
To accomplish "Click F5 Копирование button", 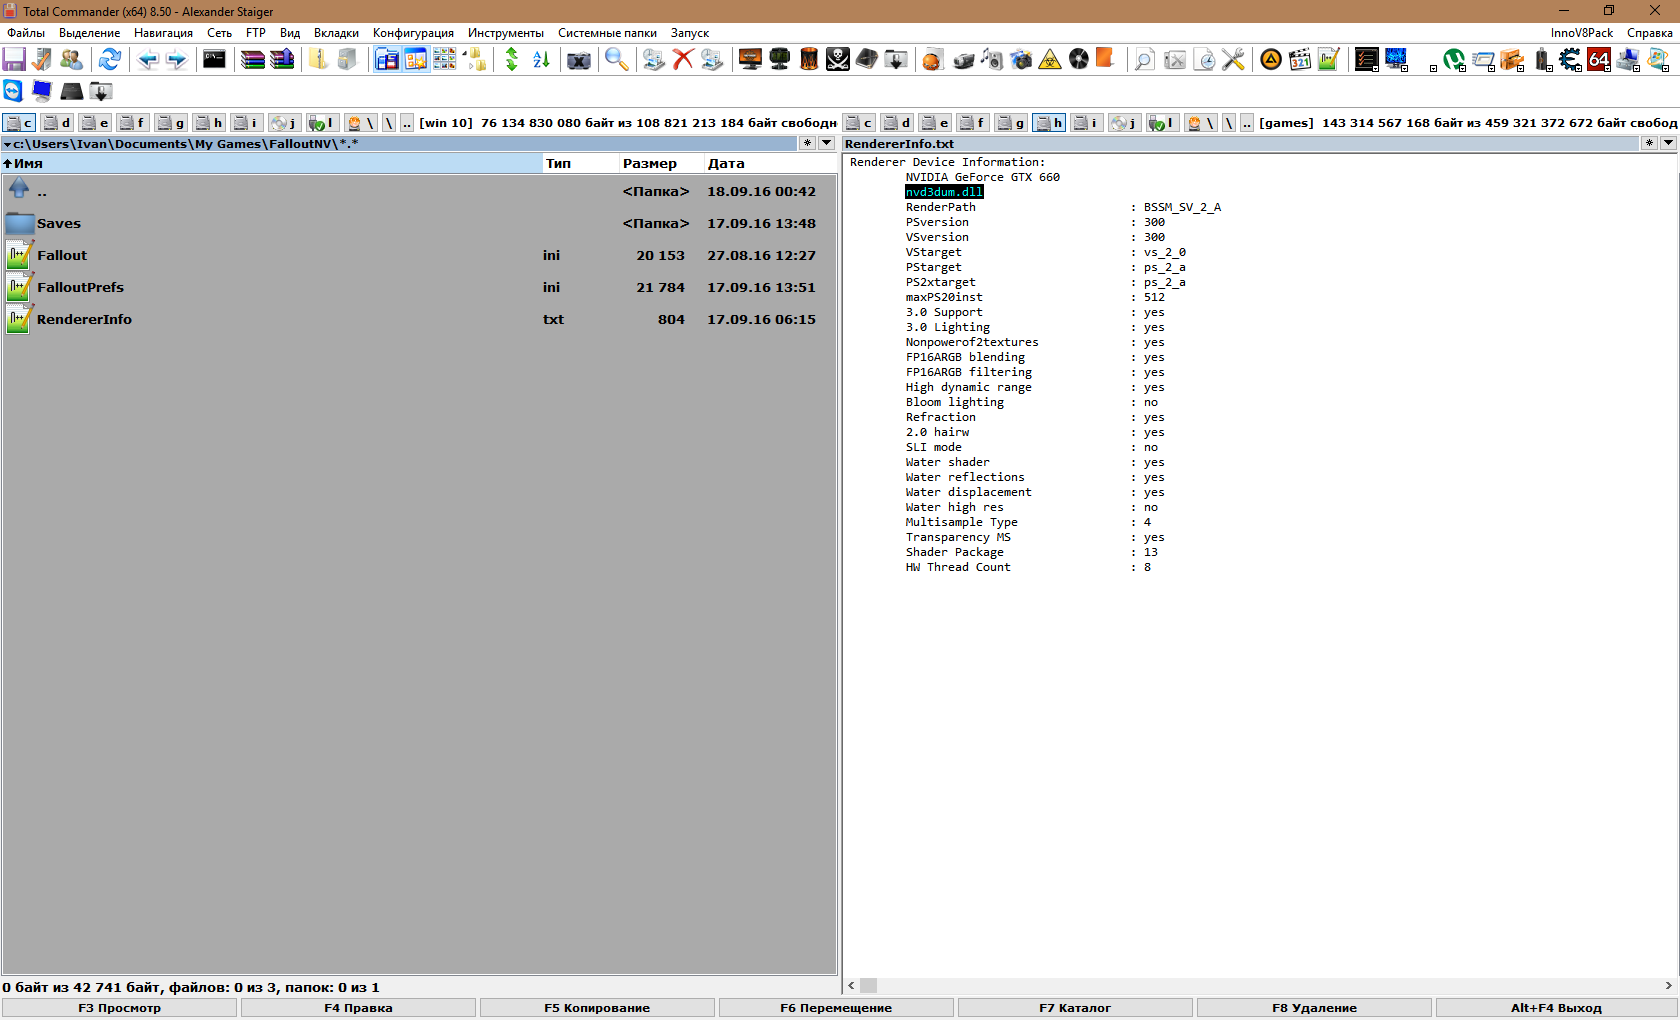I will (x=597, y=1008).
